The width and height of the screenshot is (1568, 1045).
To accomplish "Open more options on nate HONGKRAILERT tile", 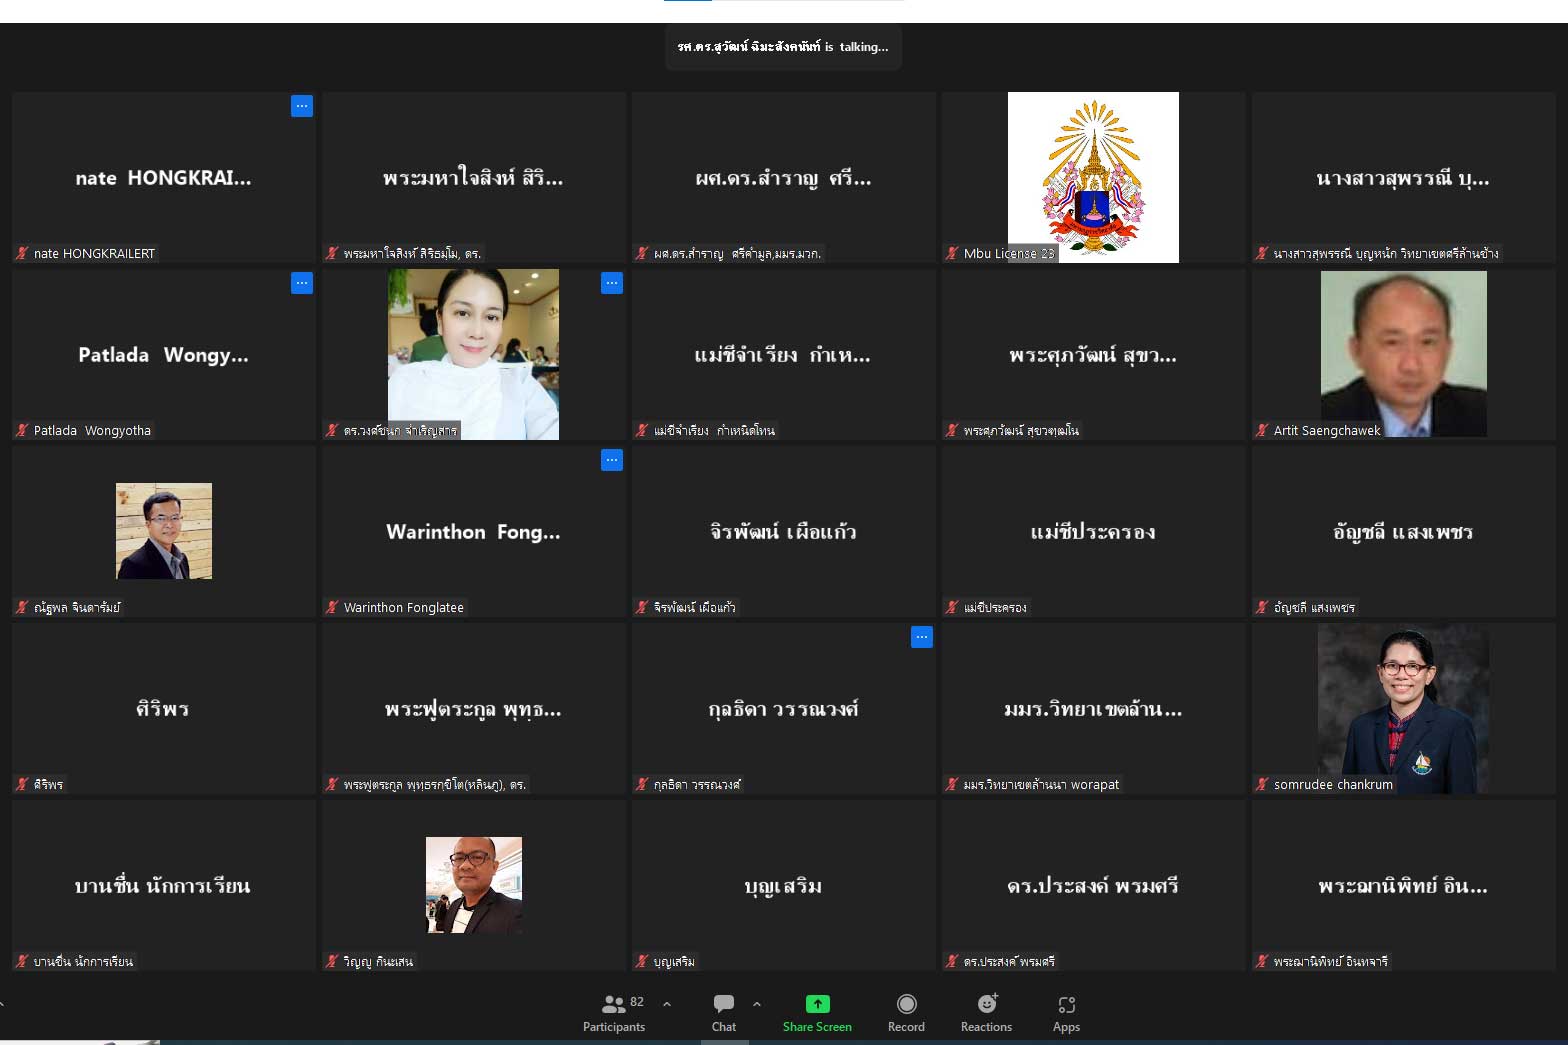I will tap(302, 106).
